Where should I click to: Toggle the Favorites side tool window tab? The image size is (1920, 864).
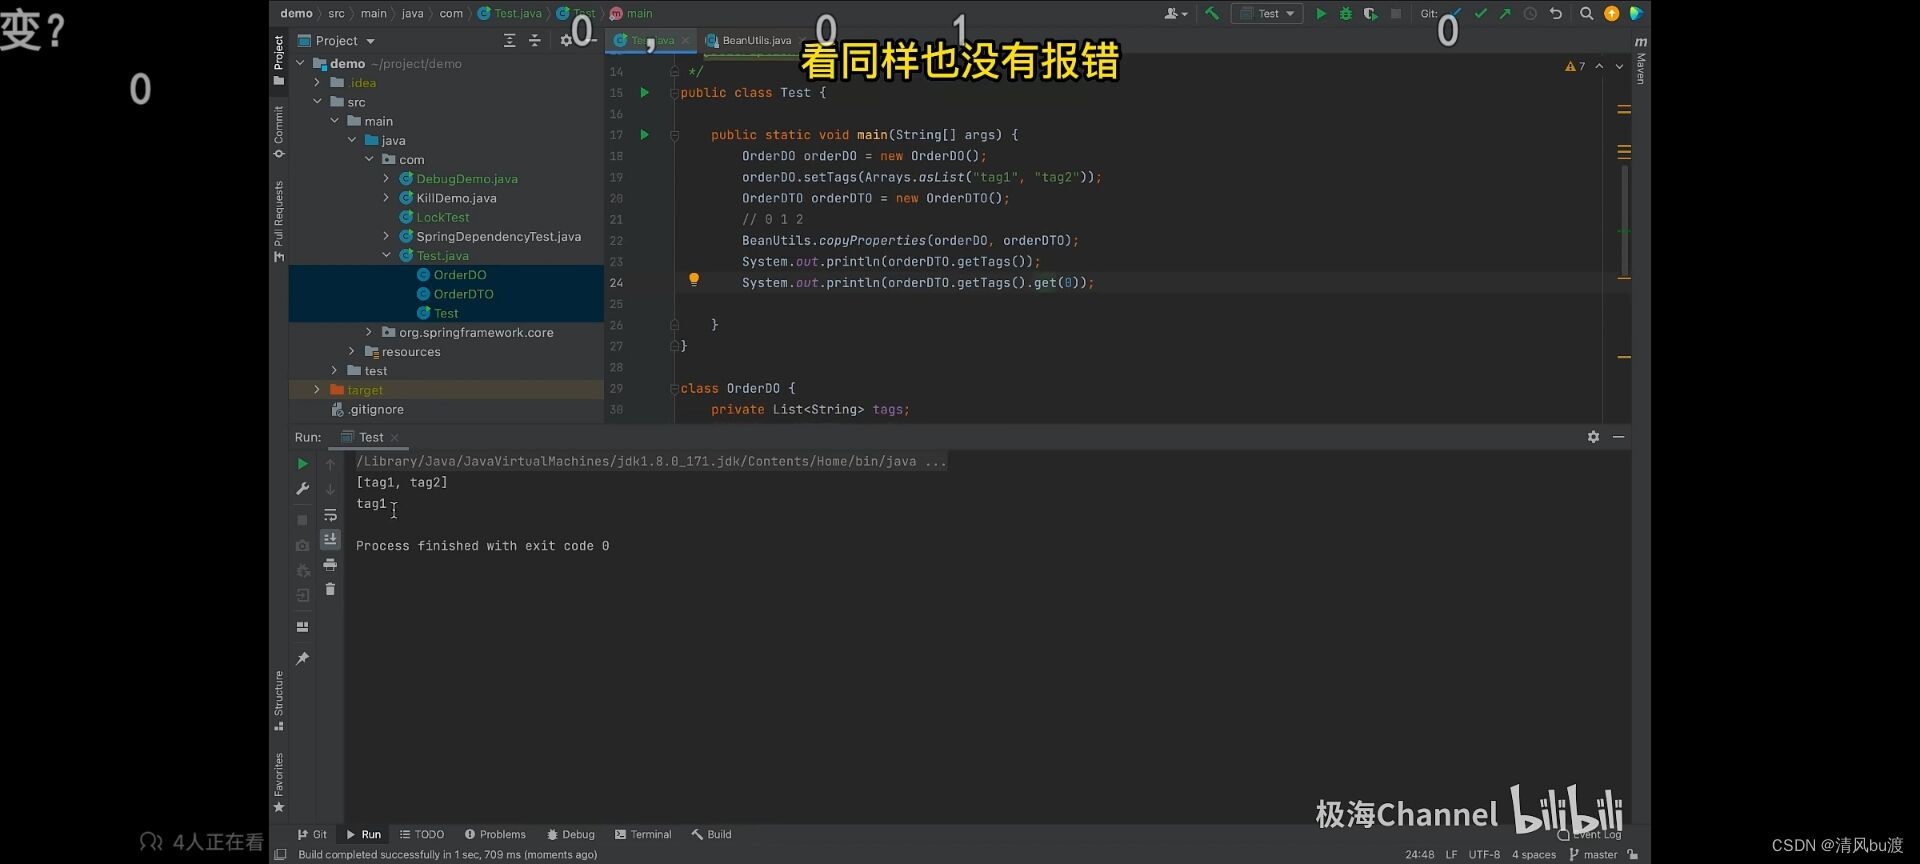coord(279,783)
